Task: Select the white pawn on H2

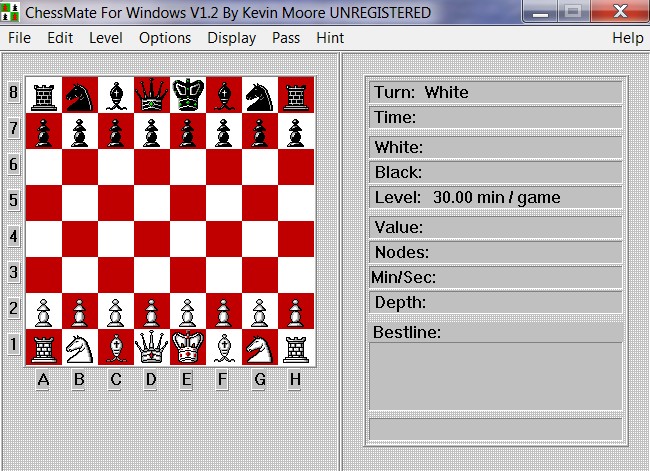Action: click(296, 311)
